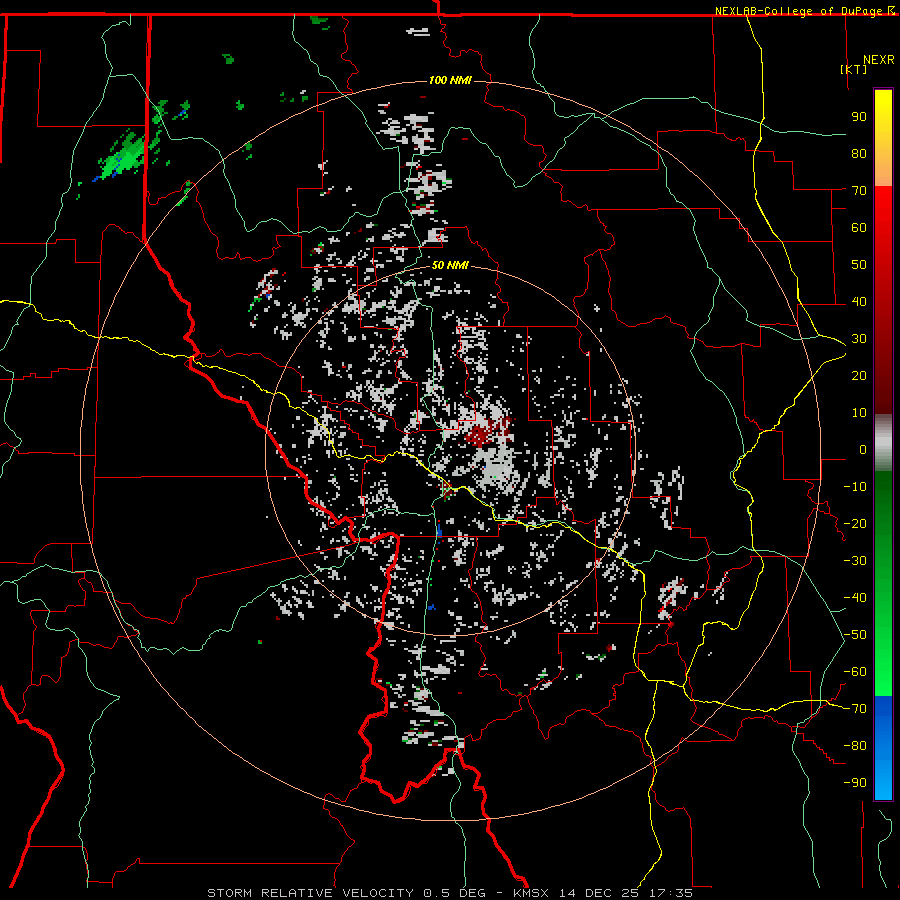Click the 20 value on the velocity scale
Viewport: 900px width, 900px height.
859,375
